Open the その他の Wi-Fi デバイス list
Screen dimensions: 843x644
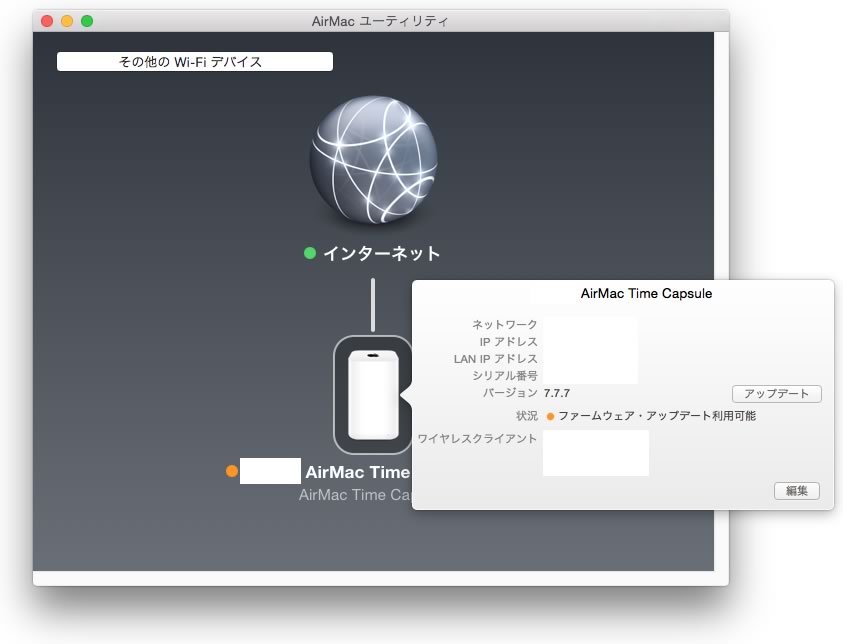pos(195,62)
